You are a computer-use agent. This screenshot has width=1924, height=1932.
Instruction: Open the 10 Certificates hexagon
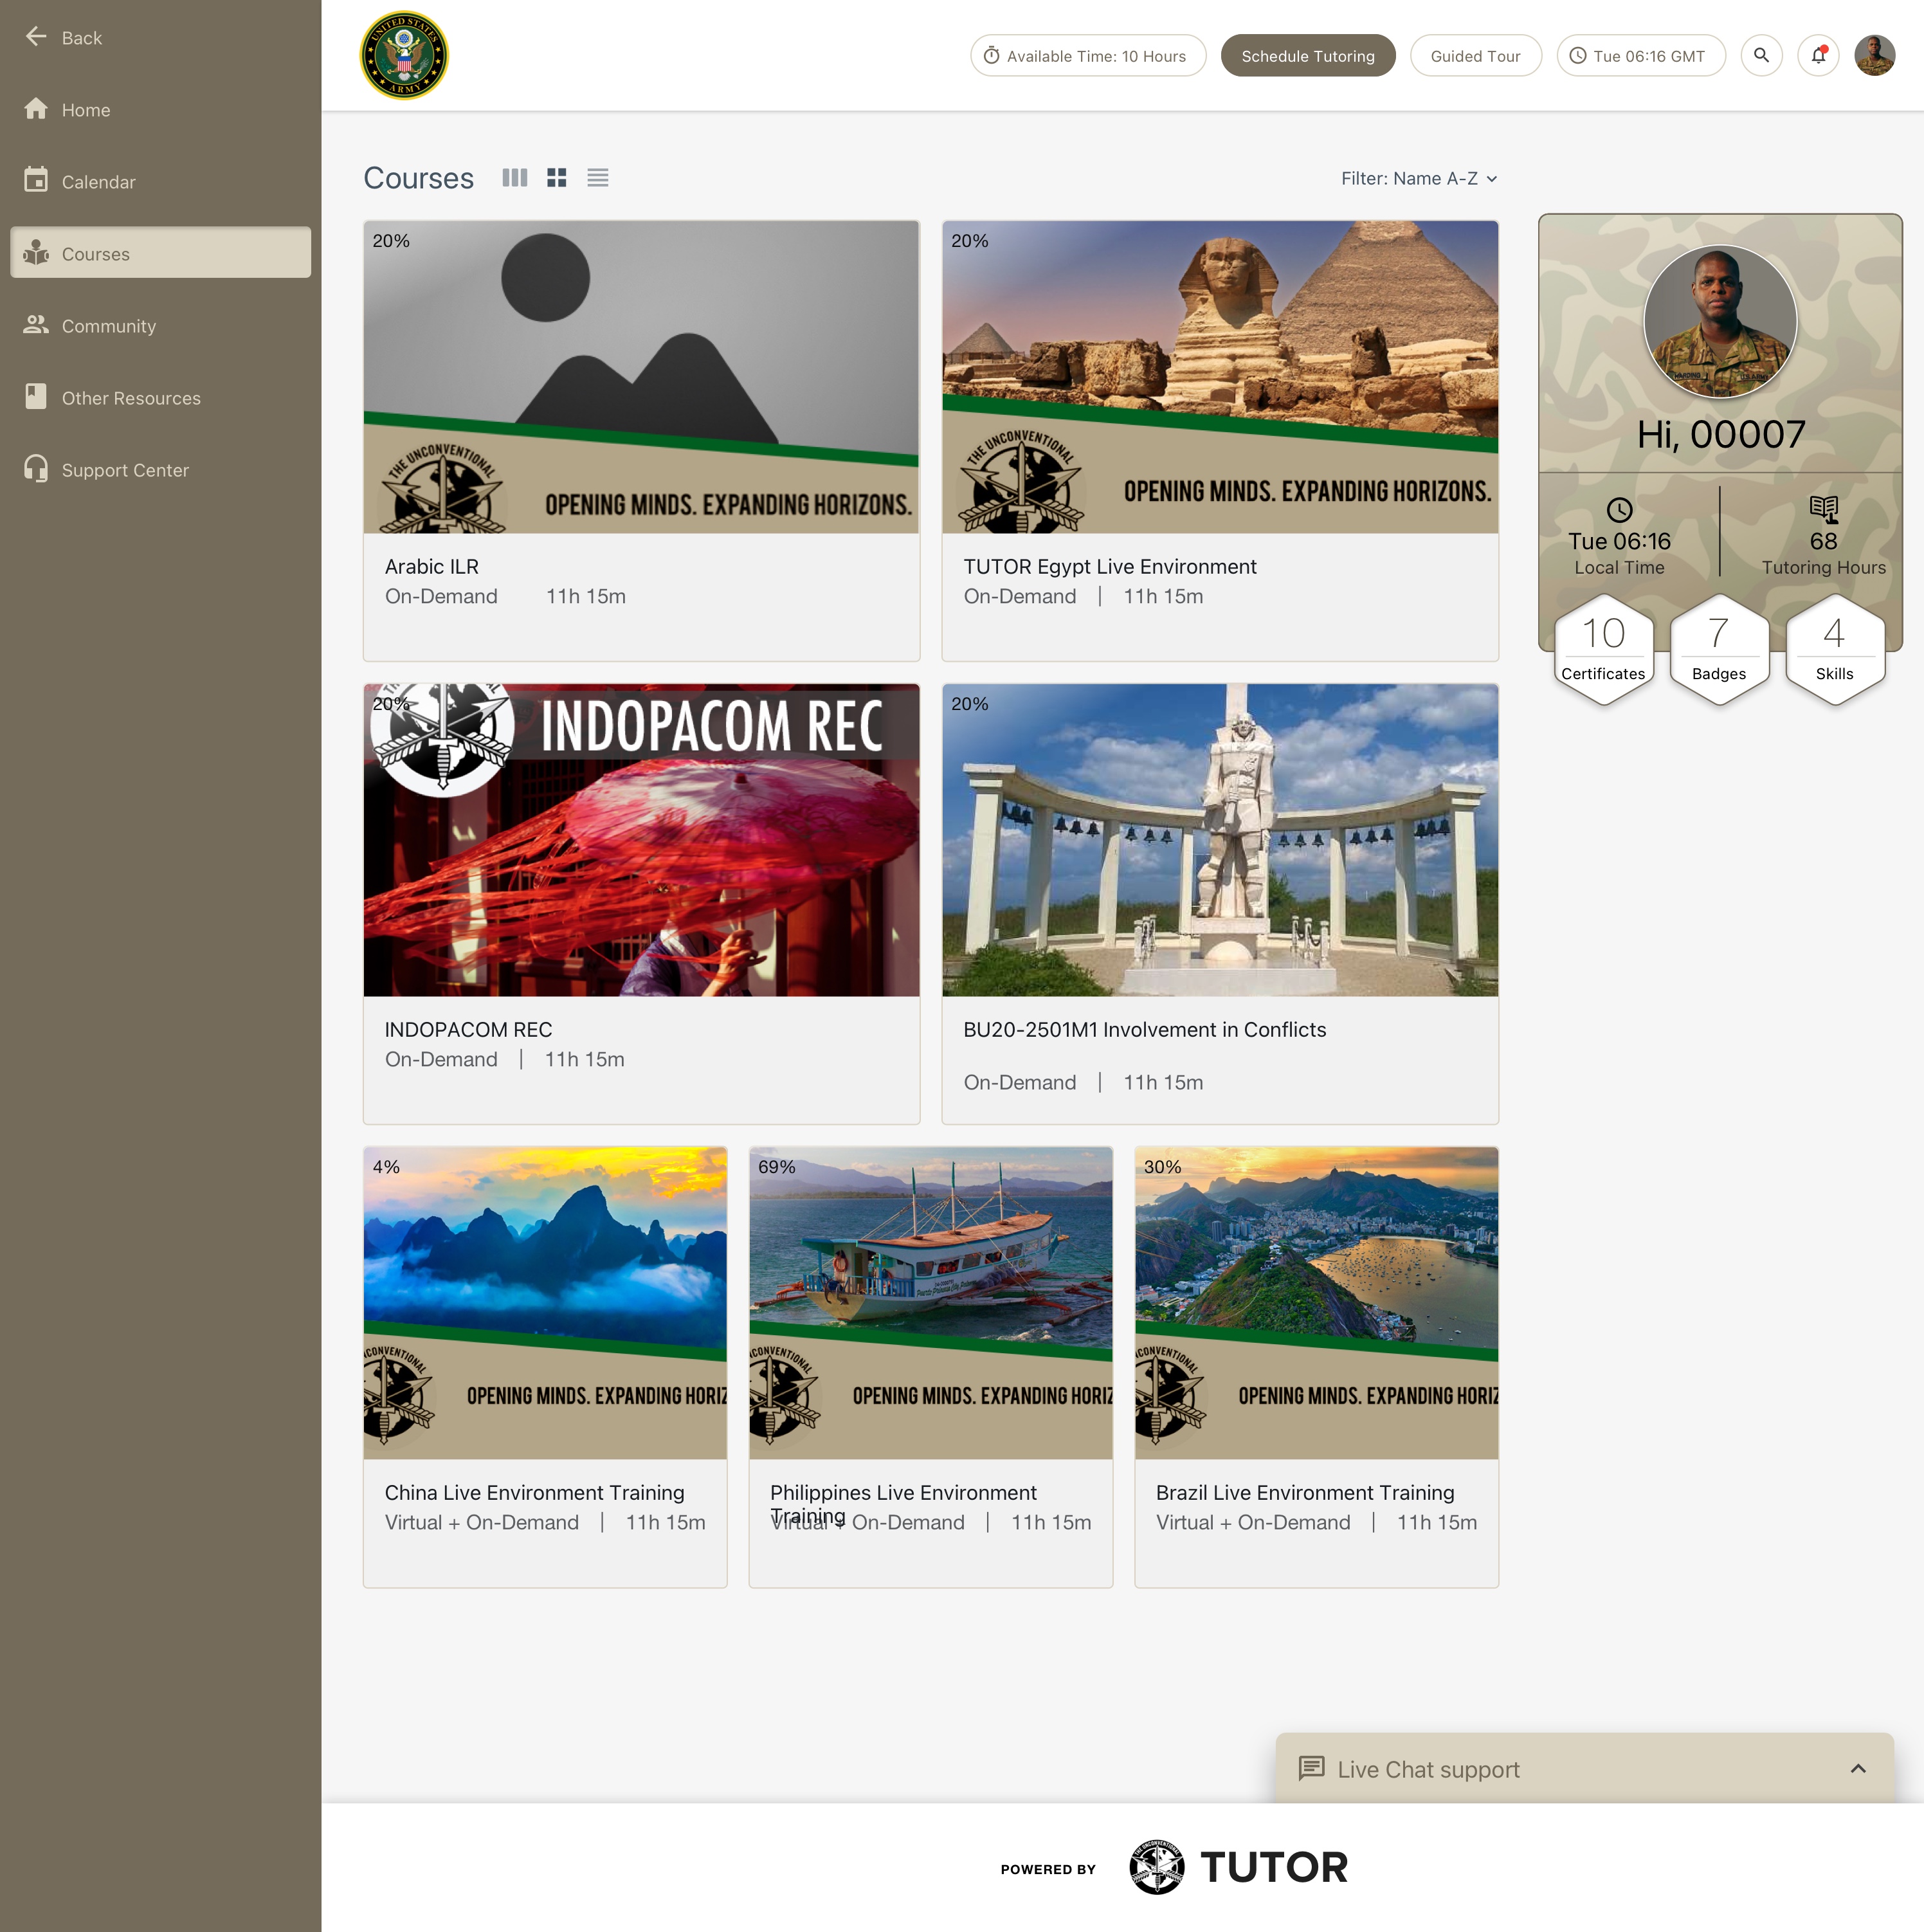(1604, 649)
